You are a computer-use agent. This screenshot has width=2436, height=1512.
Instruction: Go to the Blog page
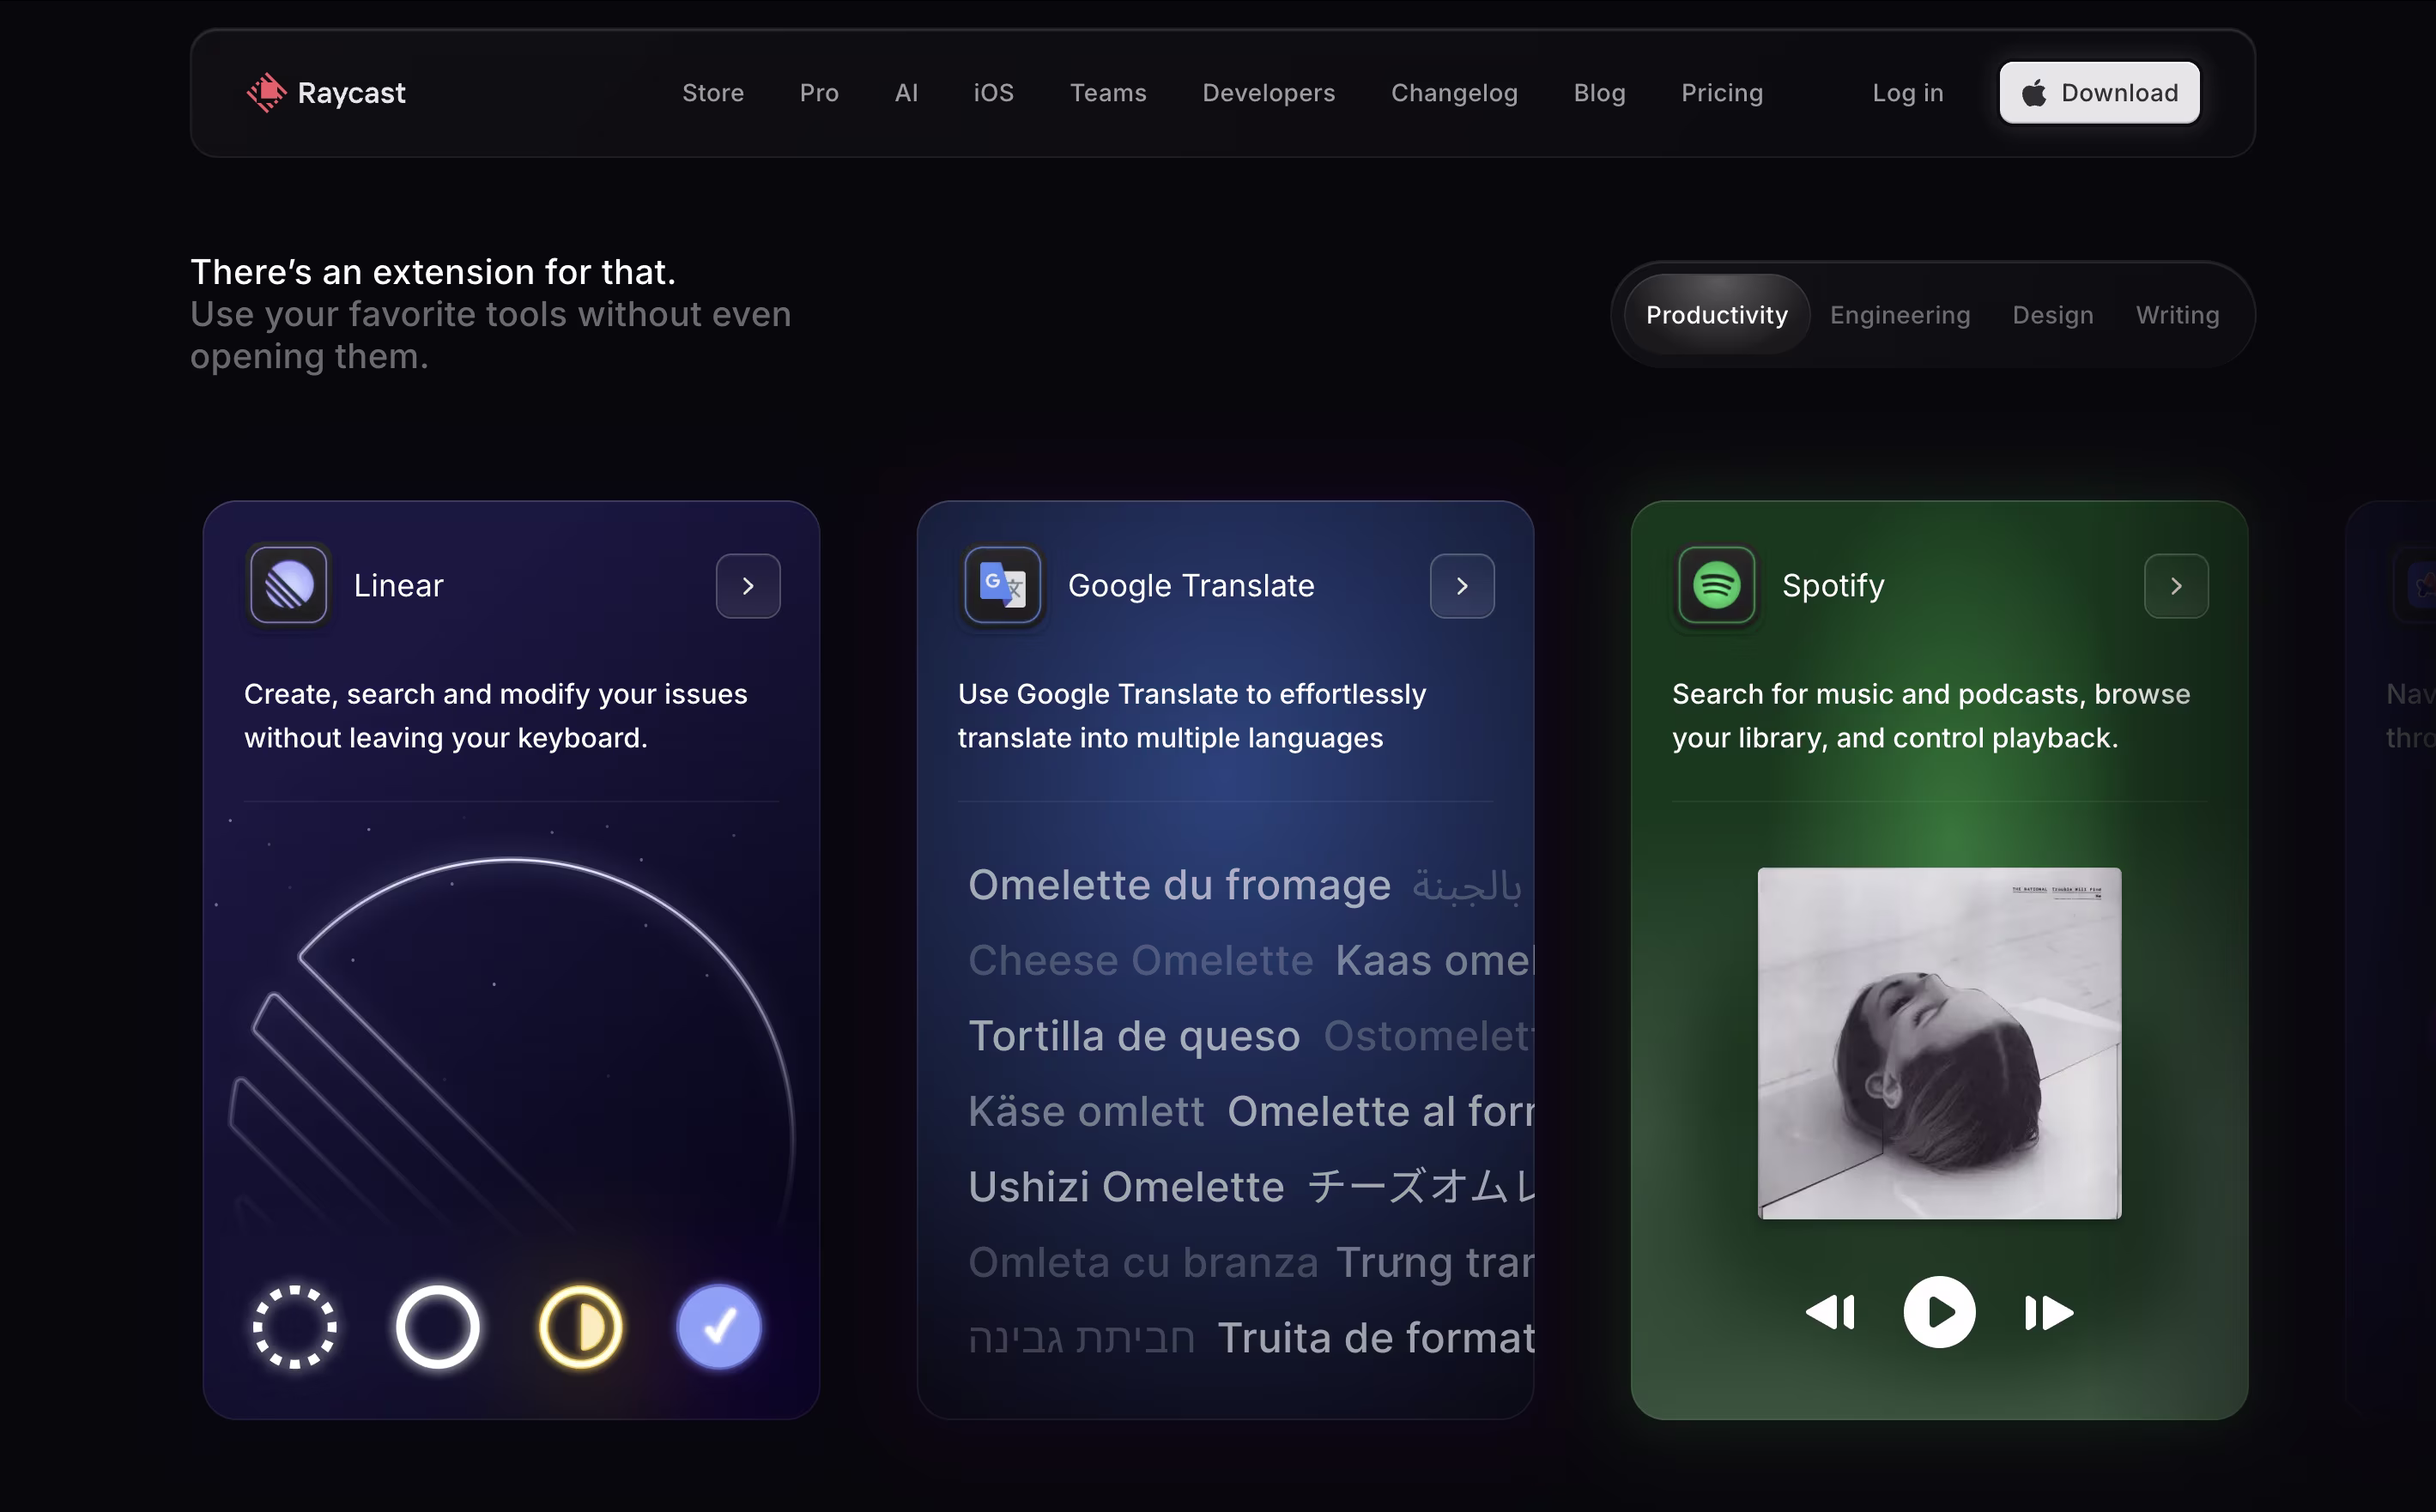click(x=1600, y=93)
